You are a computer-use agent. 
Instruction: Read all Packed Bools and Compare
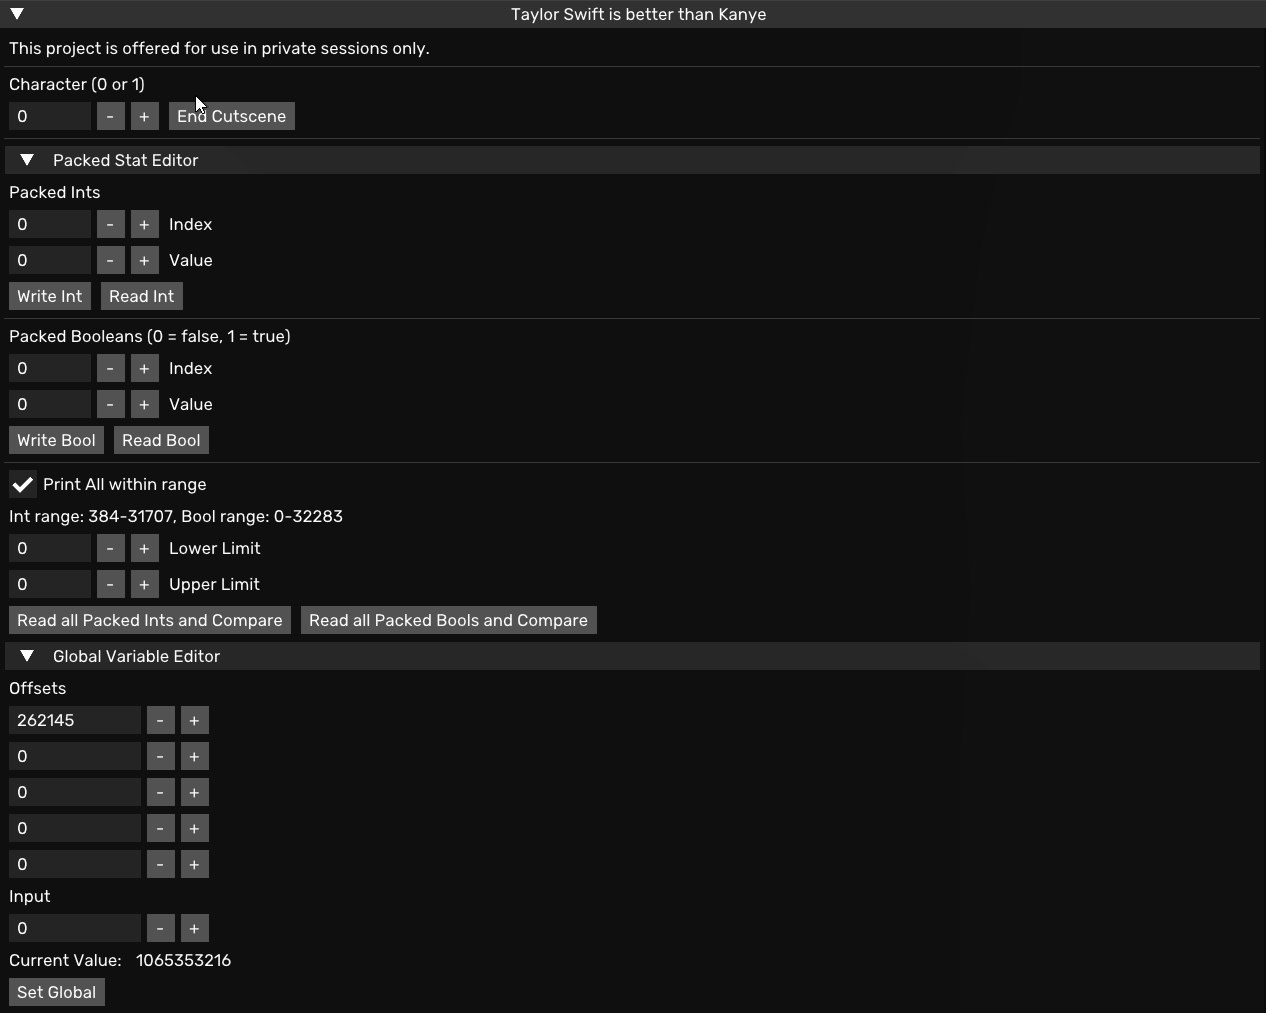click(448, 620)
